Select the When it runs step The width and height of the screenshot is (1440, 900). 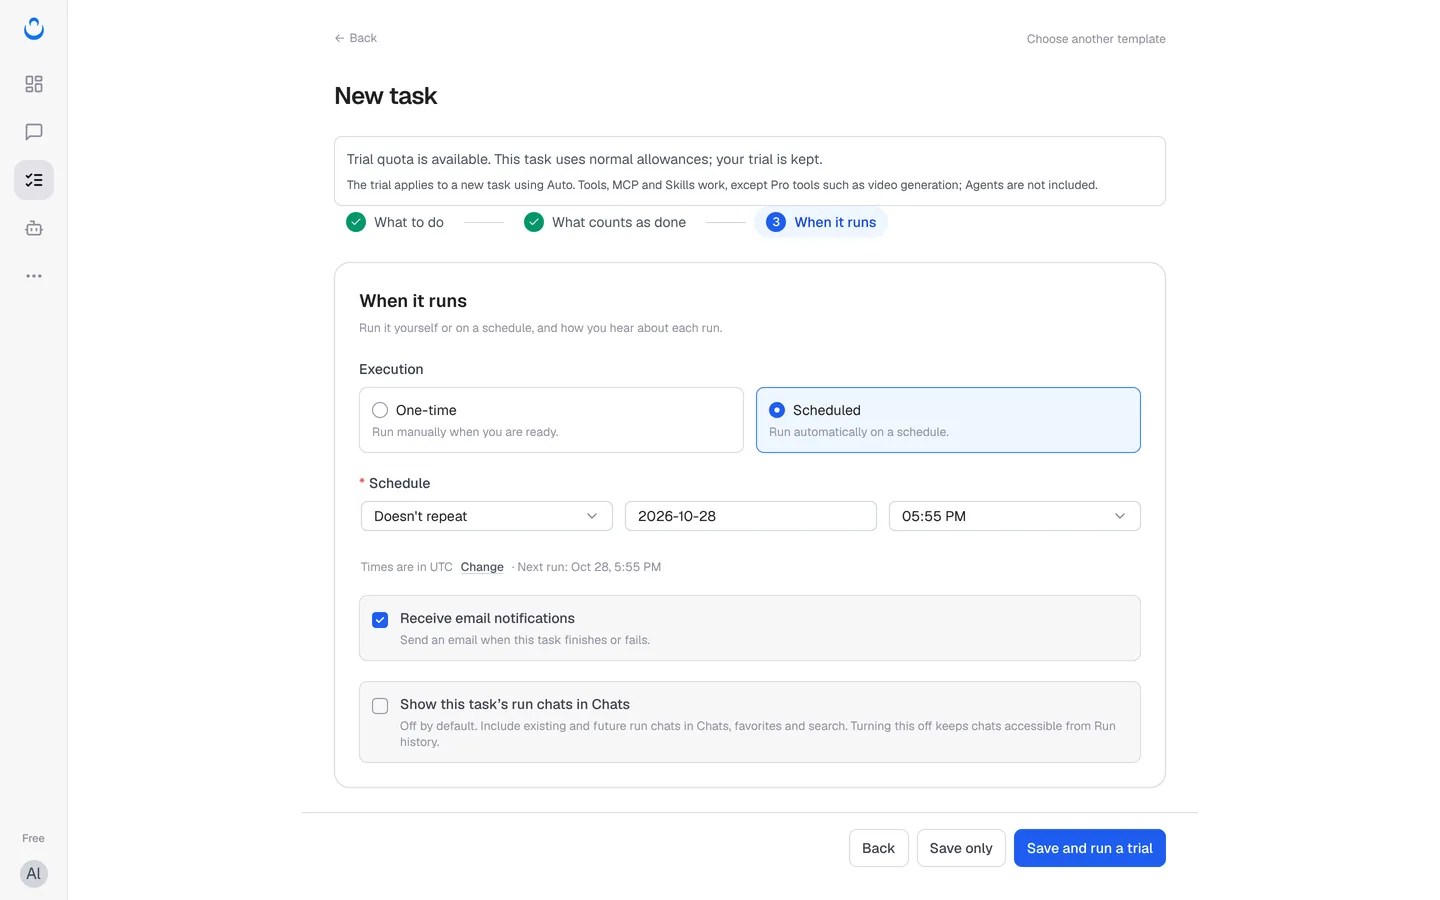[x=821, y=222]
